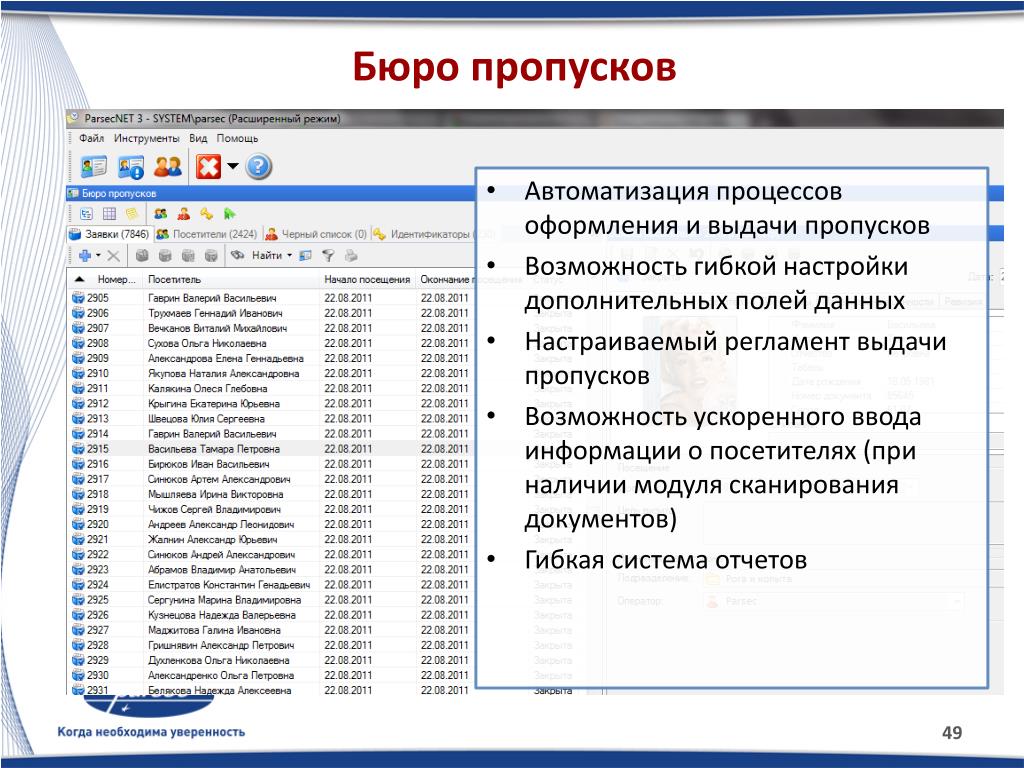The height and width of the screenshot is (768, 1024).
Task: Open the Инструменты menu
Action: (x=146, y=138)
